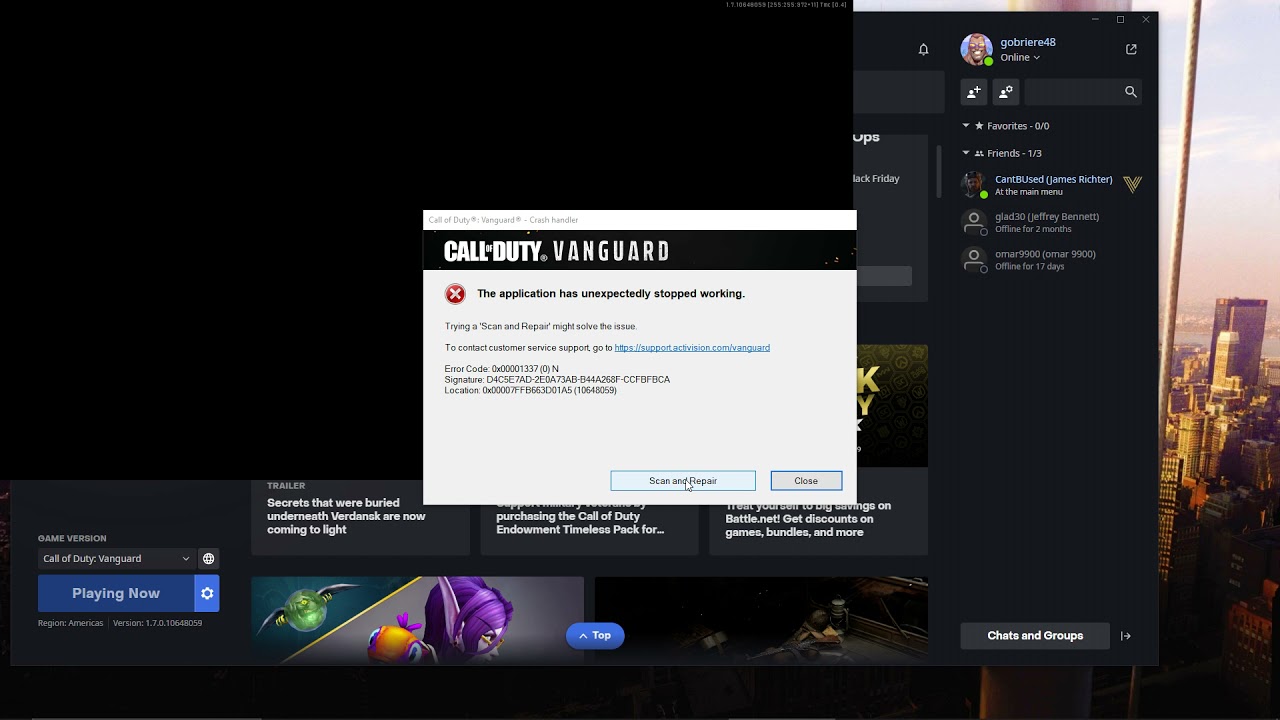Click the Playing Now button
This screenshot has width=1280, height=720.
tap(116, 593)
